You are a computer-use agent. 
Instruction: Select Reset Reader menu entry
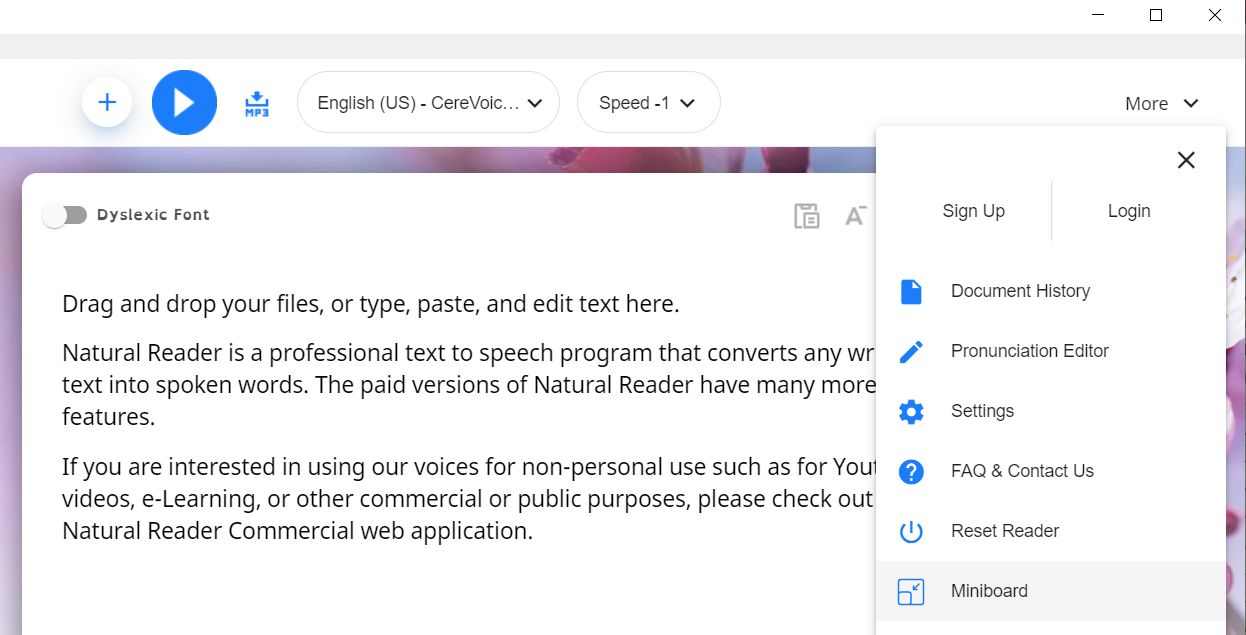coord(1051,531)
